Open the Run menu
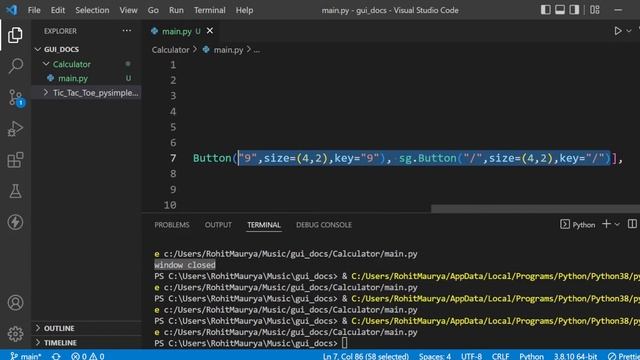The height and width of the screenshot is (360, 640). pos(176,10)
